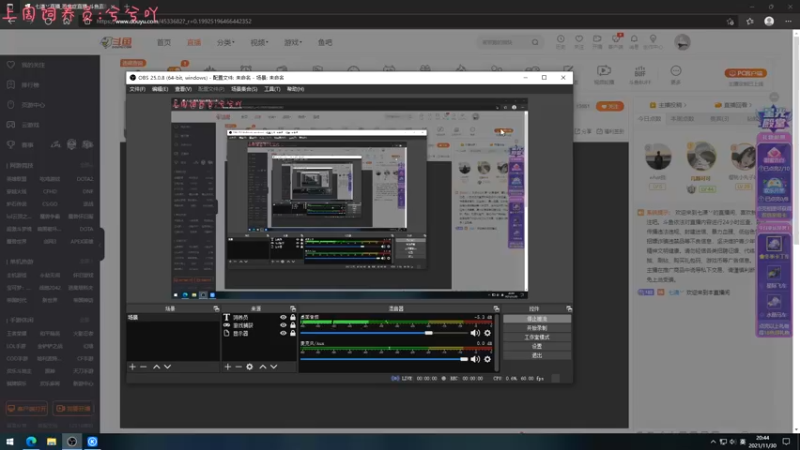Open the OBS 场景集合(S) menu
The height and width of the screenshot is (450, 800).
coord(244,89)
